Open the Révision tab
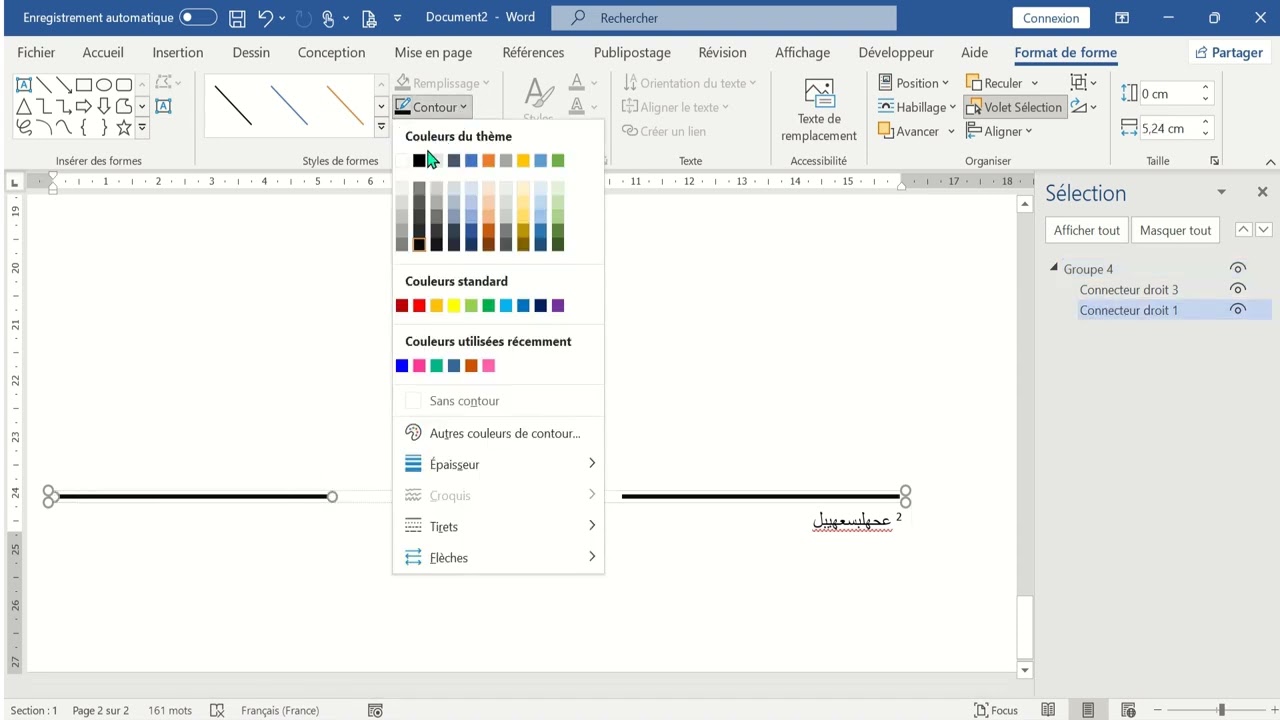1280x720 pixels. coord(722,52)
